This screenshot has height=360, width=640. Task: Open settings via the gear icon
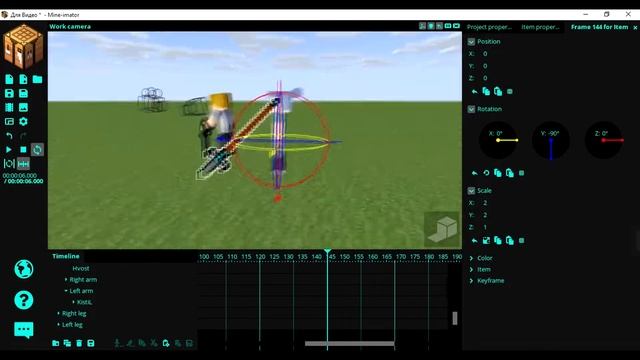23,122
